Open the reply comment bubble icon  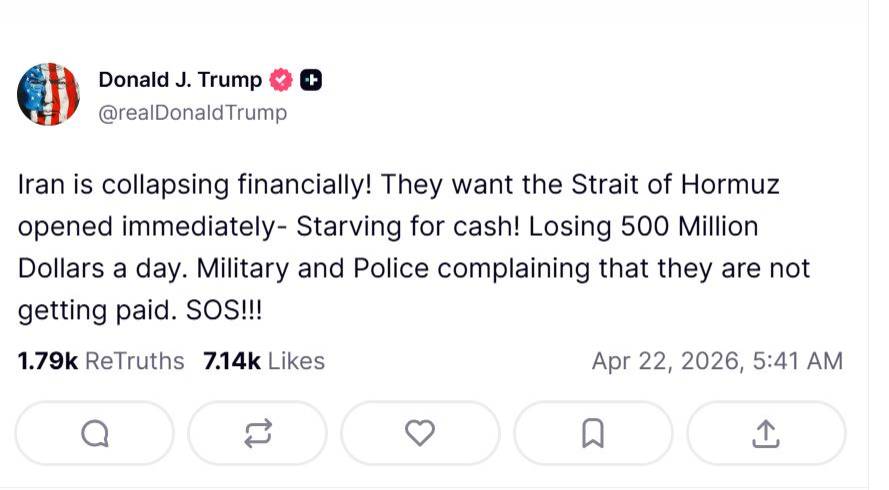(95, 433)
